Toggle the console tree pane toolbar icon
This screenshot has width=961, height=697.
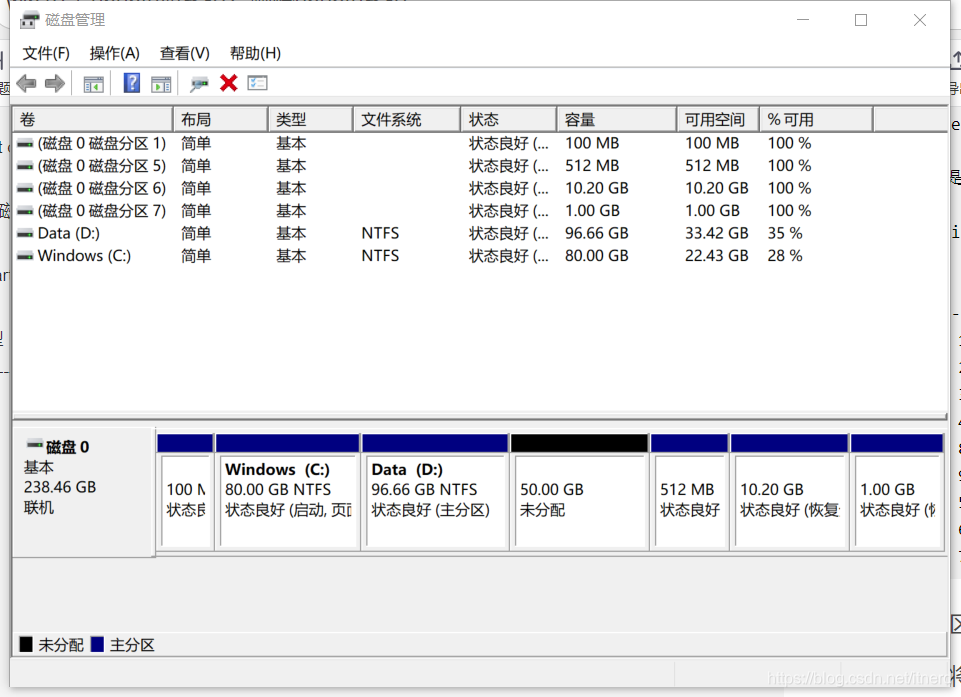pyautogui.click(x=93, y=83)
